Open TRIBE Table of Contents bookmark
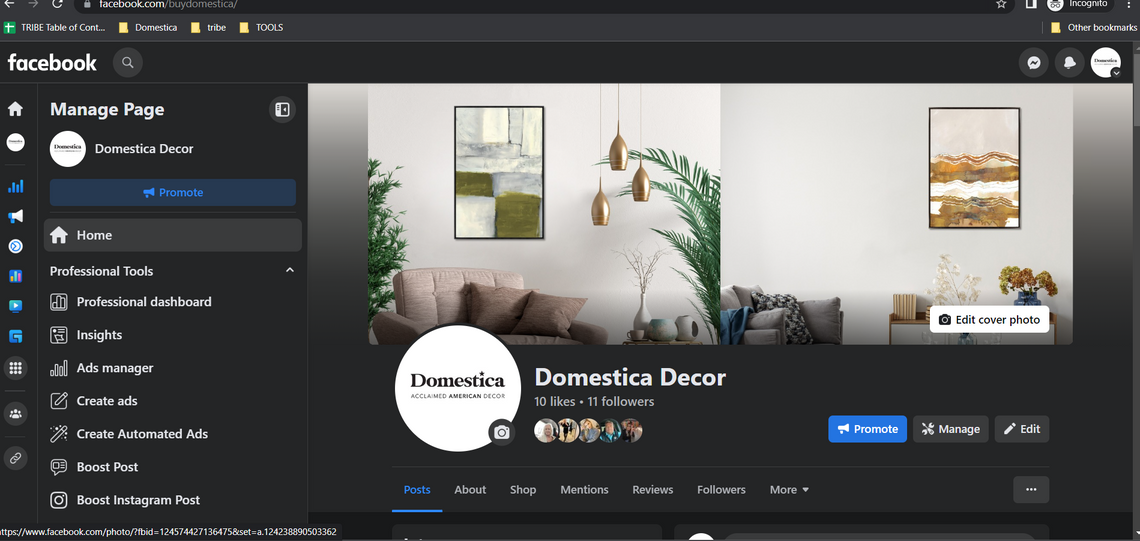The height and width of the screenshot is (541, 1140). coord(55,28)
